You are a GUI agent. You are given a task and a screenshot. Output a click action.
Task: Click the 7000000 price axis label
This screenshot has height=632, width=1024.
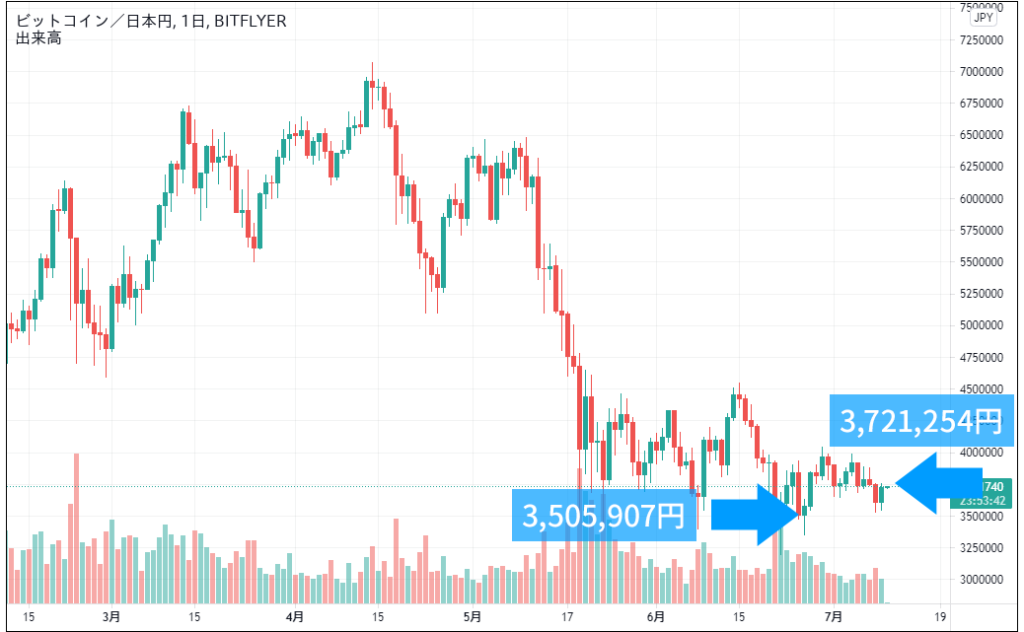(982, 72)
